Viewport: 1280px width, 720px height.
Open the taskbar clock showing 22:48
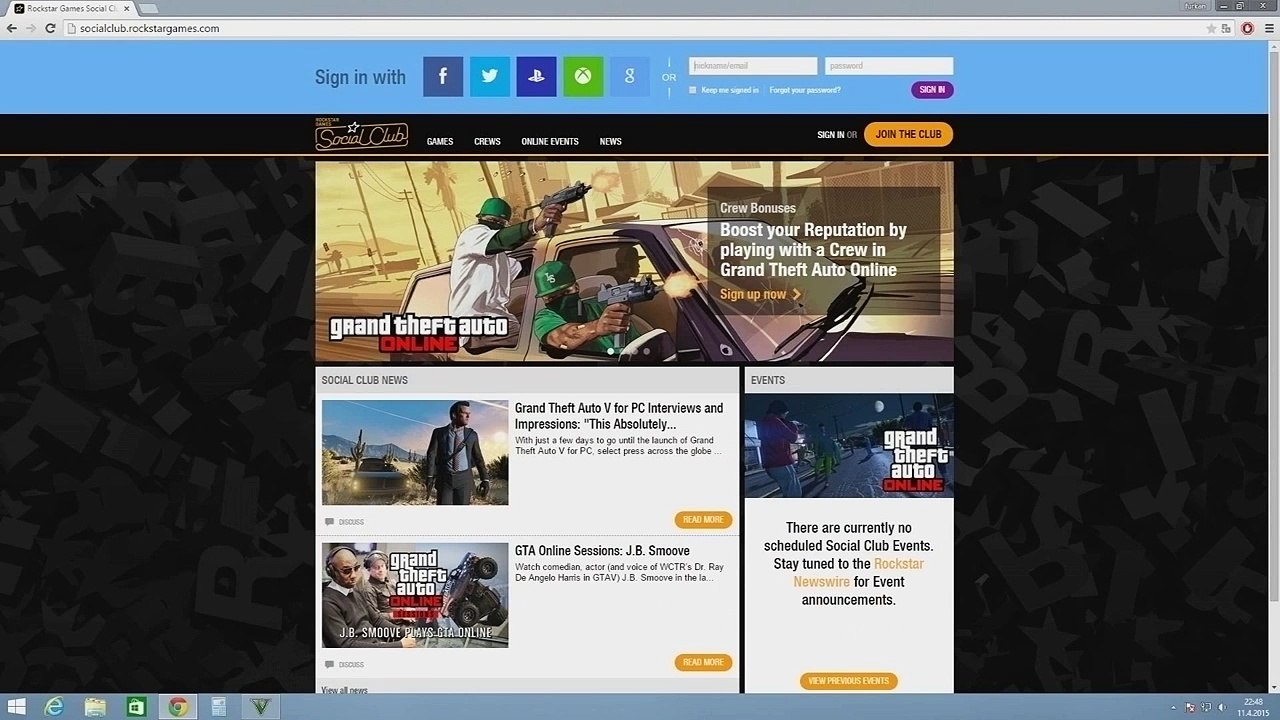point(1253,707)
